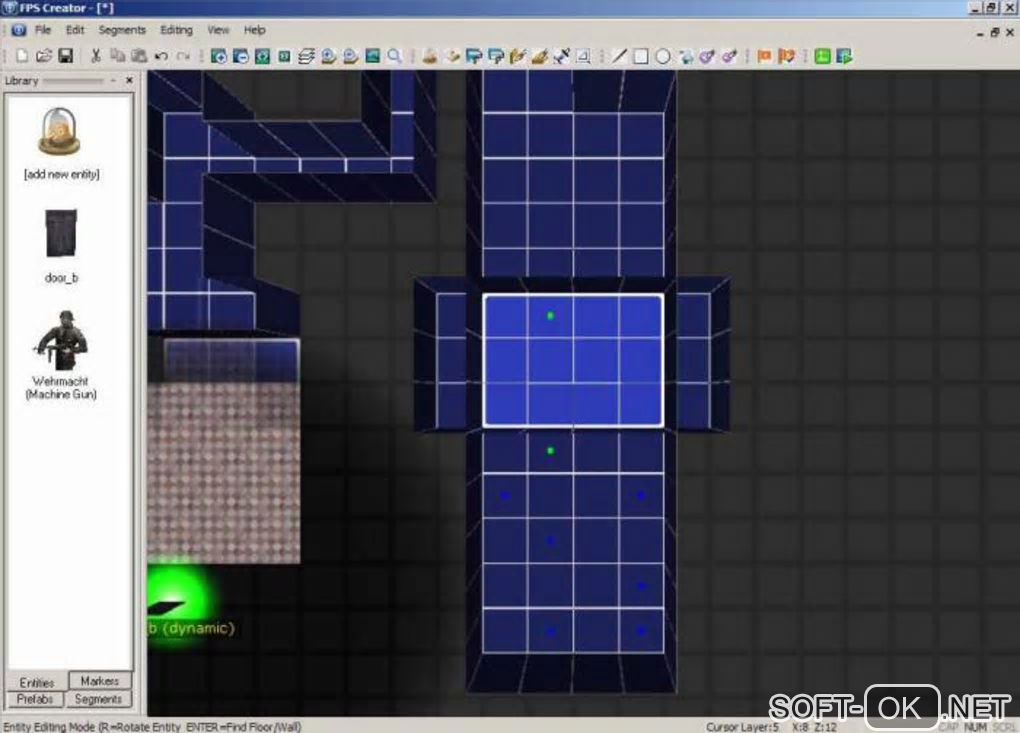Click the green marker inside highlighted room
Image resolution: width=1020 pixels, height=733 pixels.
(x=550, y=315)
